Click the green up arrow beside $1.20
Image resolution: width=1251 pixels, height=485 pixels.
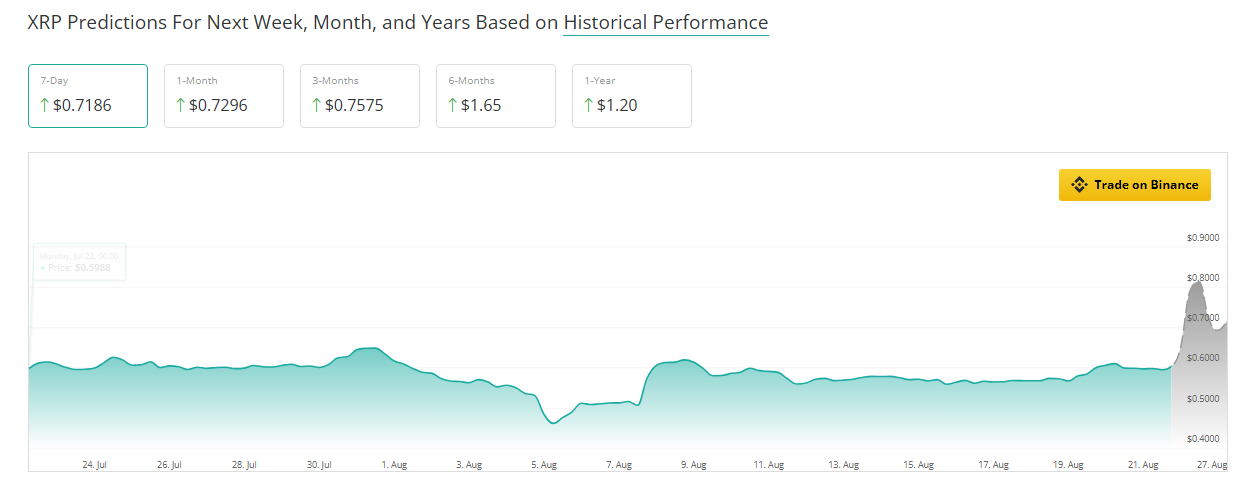tap(588, 105)
